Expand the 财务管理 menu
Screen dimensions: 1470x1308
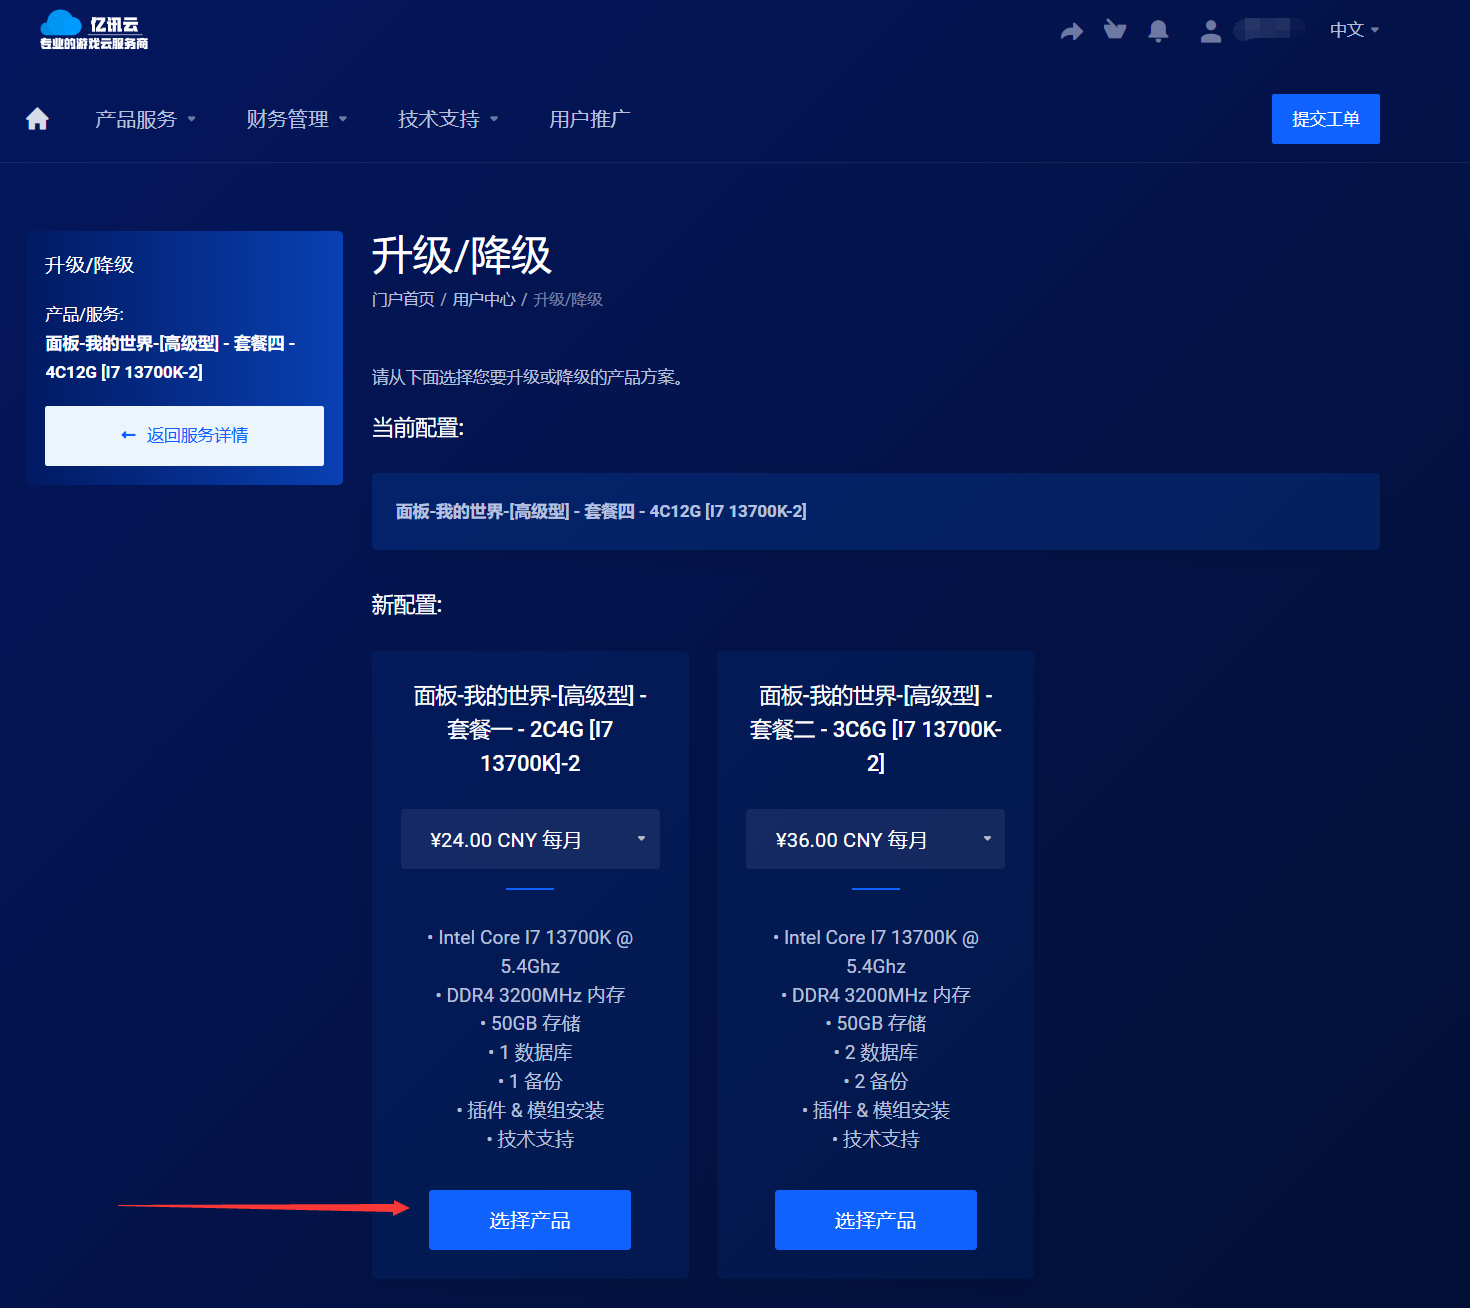(297, 119)
